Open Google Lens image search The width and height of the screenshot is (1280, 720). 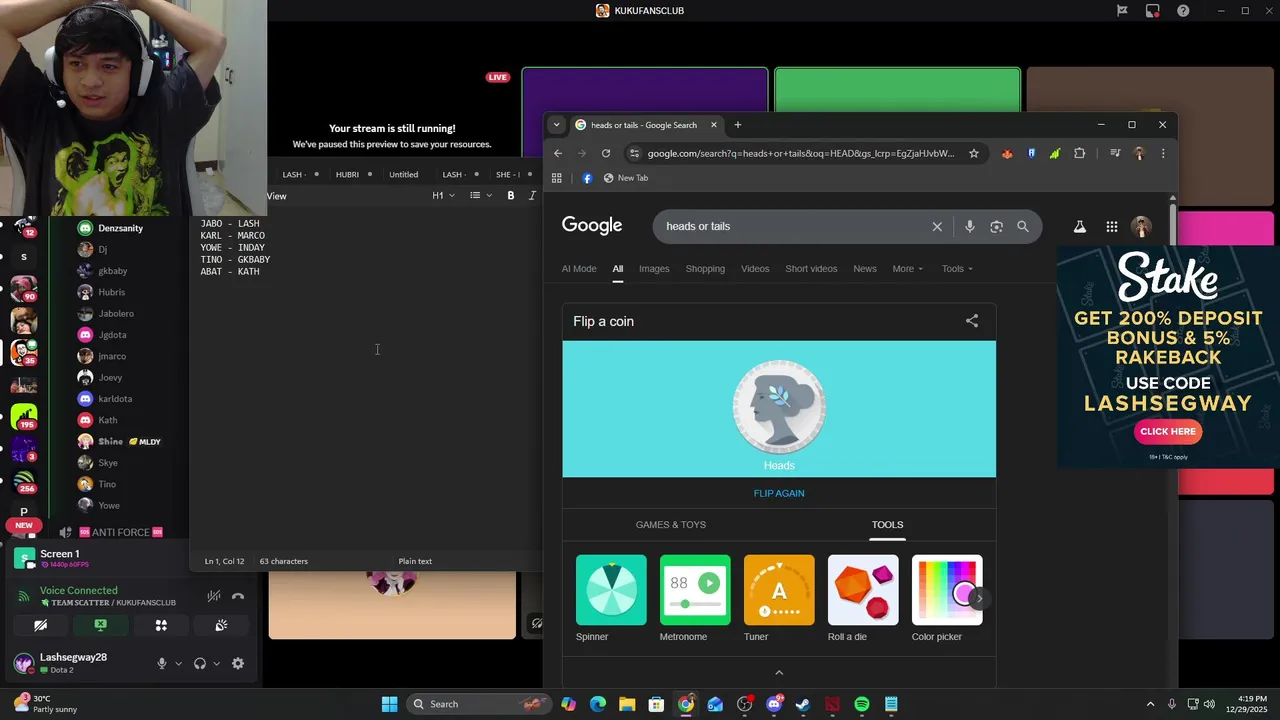pos(996,227)
